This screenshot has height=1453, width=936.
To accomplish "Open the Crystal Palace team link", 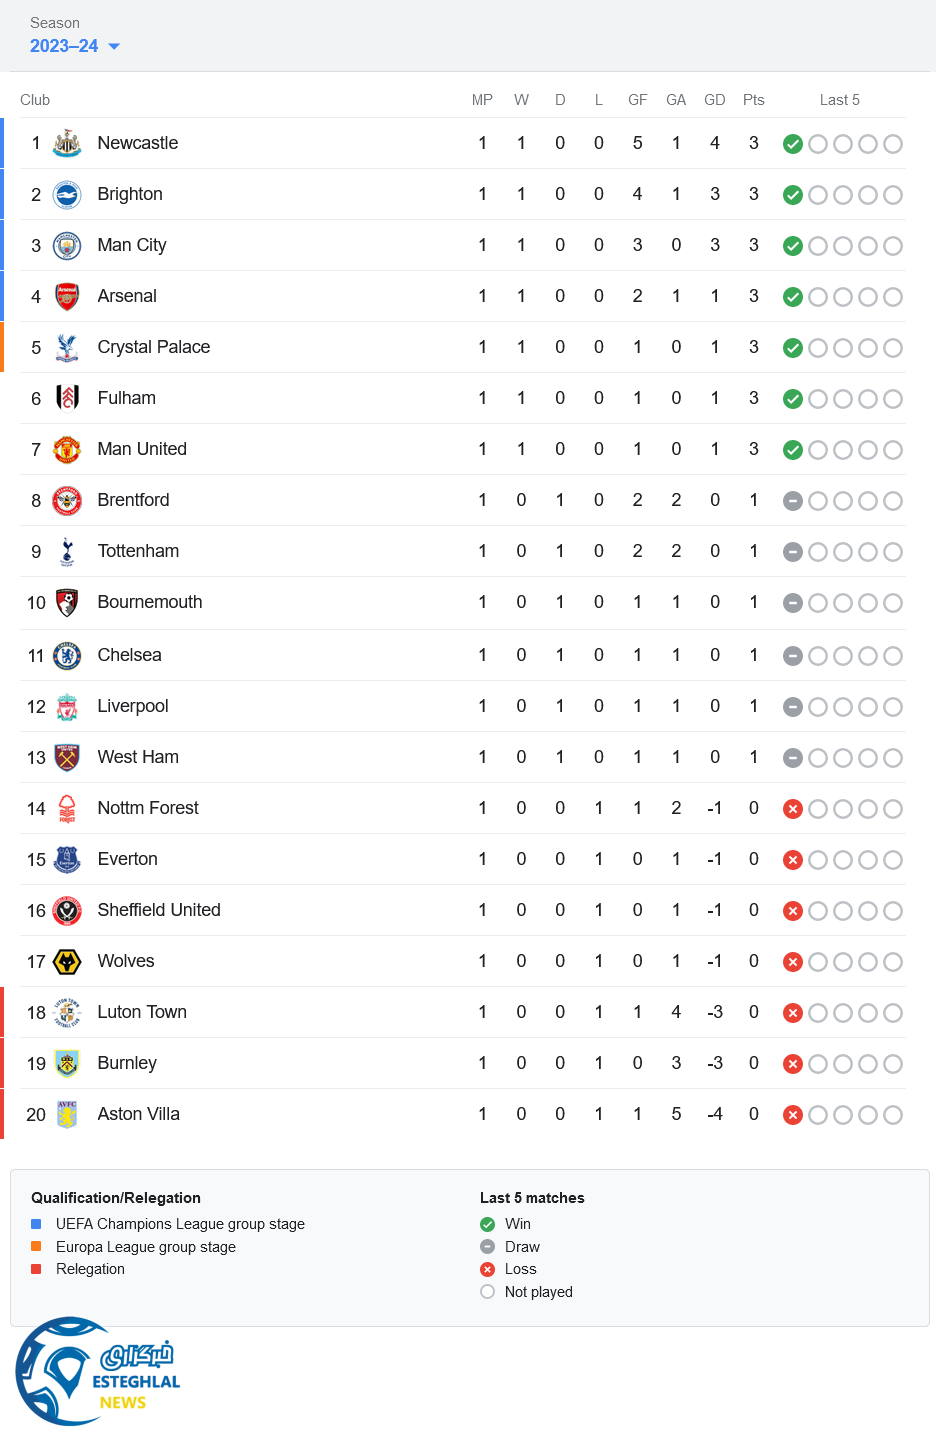I will click(x=154, y=347).
